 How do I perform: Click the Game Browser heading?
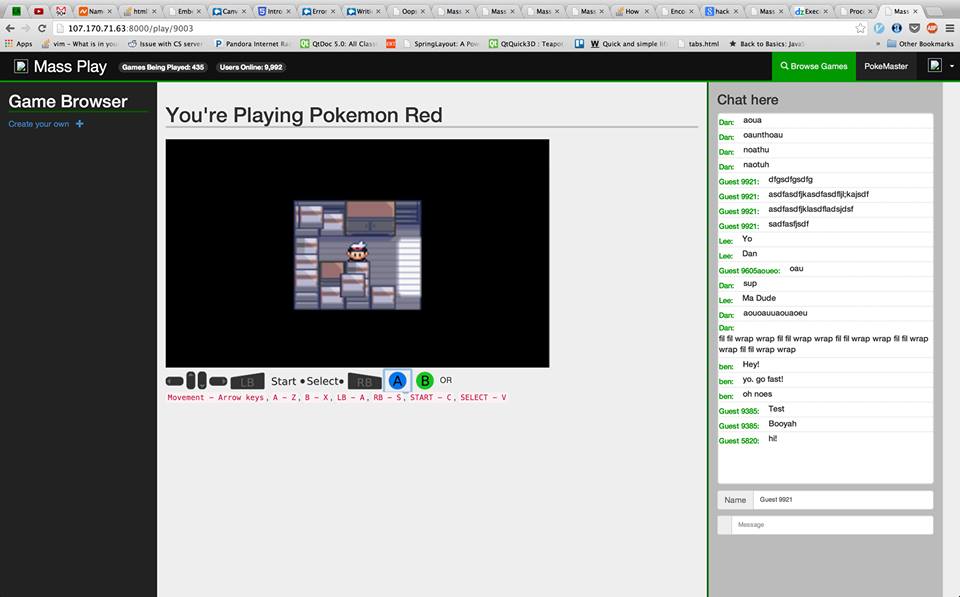68,102
